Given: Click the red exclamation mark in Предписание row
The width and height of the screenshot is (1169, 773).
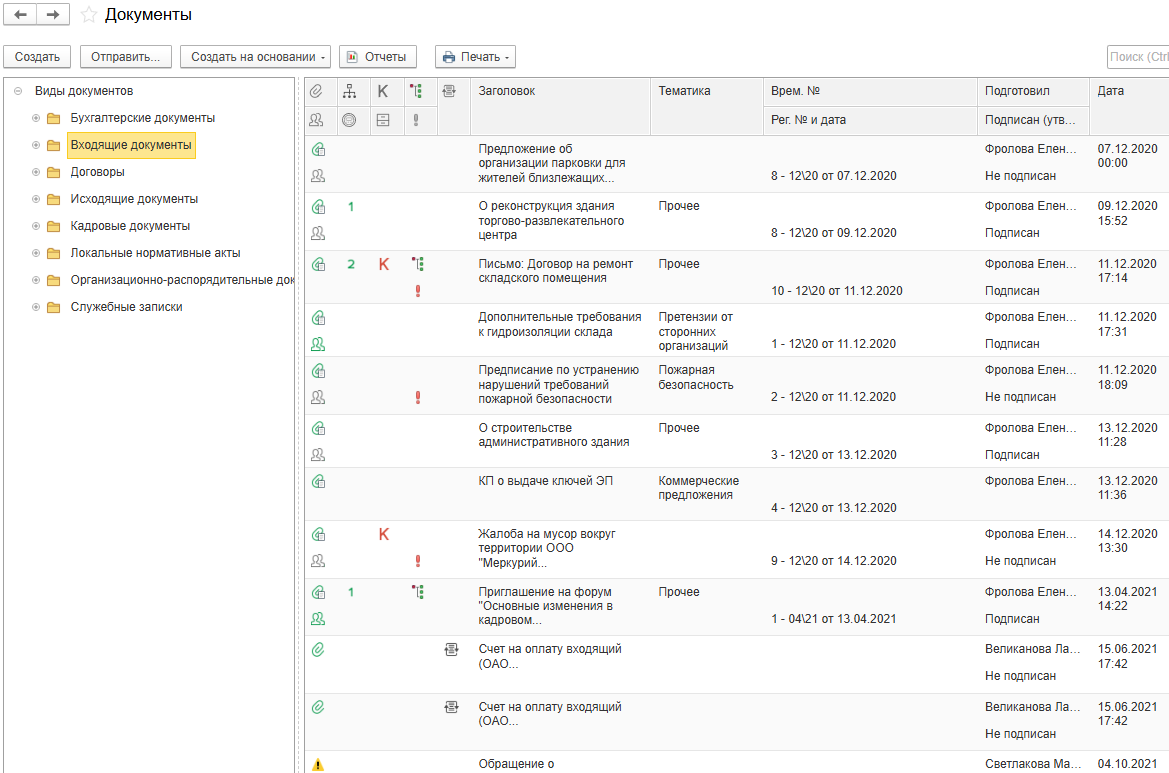Looking at the screenshot, I should pyautogui.click(x=417, y=397).
